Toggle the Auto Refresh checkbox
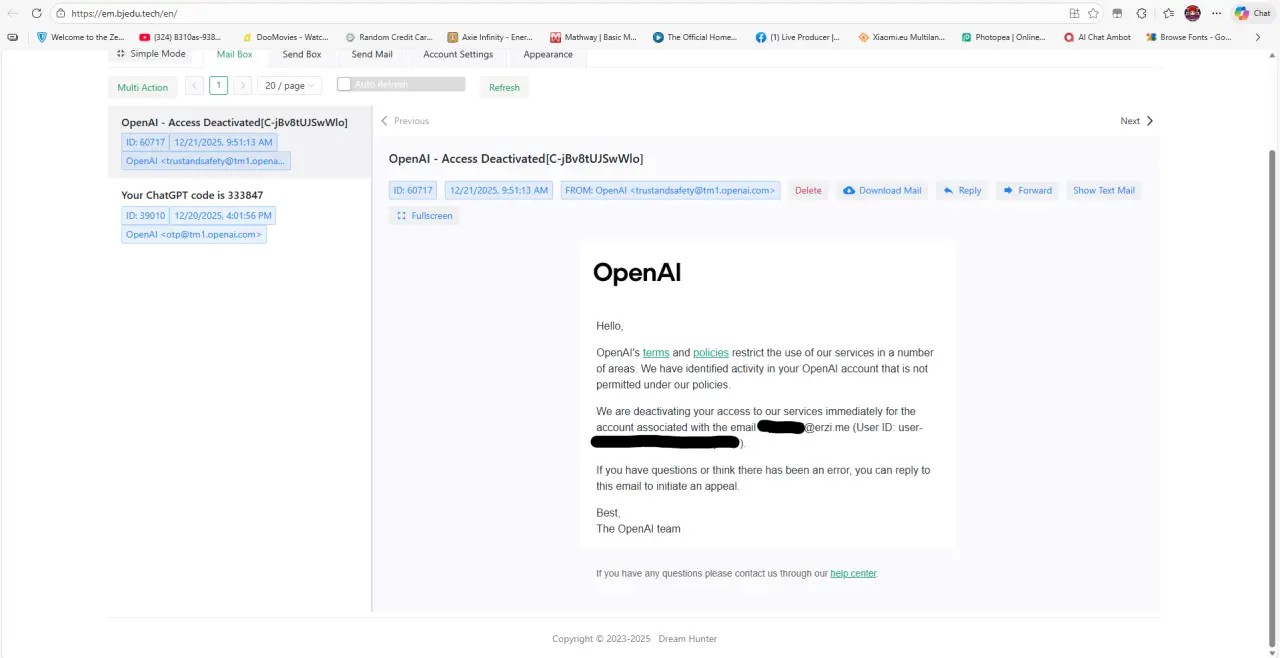This screenshot has width=1280, height=658. click(x=344, y=84)
